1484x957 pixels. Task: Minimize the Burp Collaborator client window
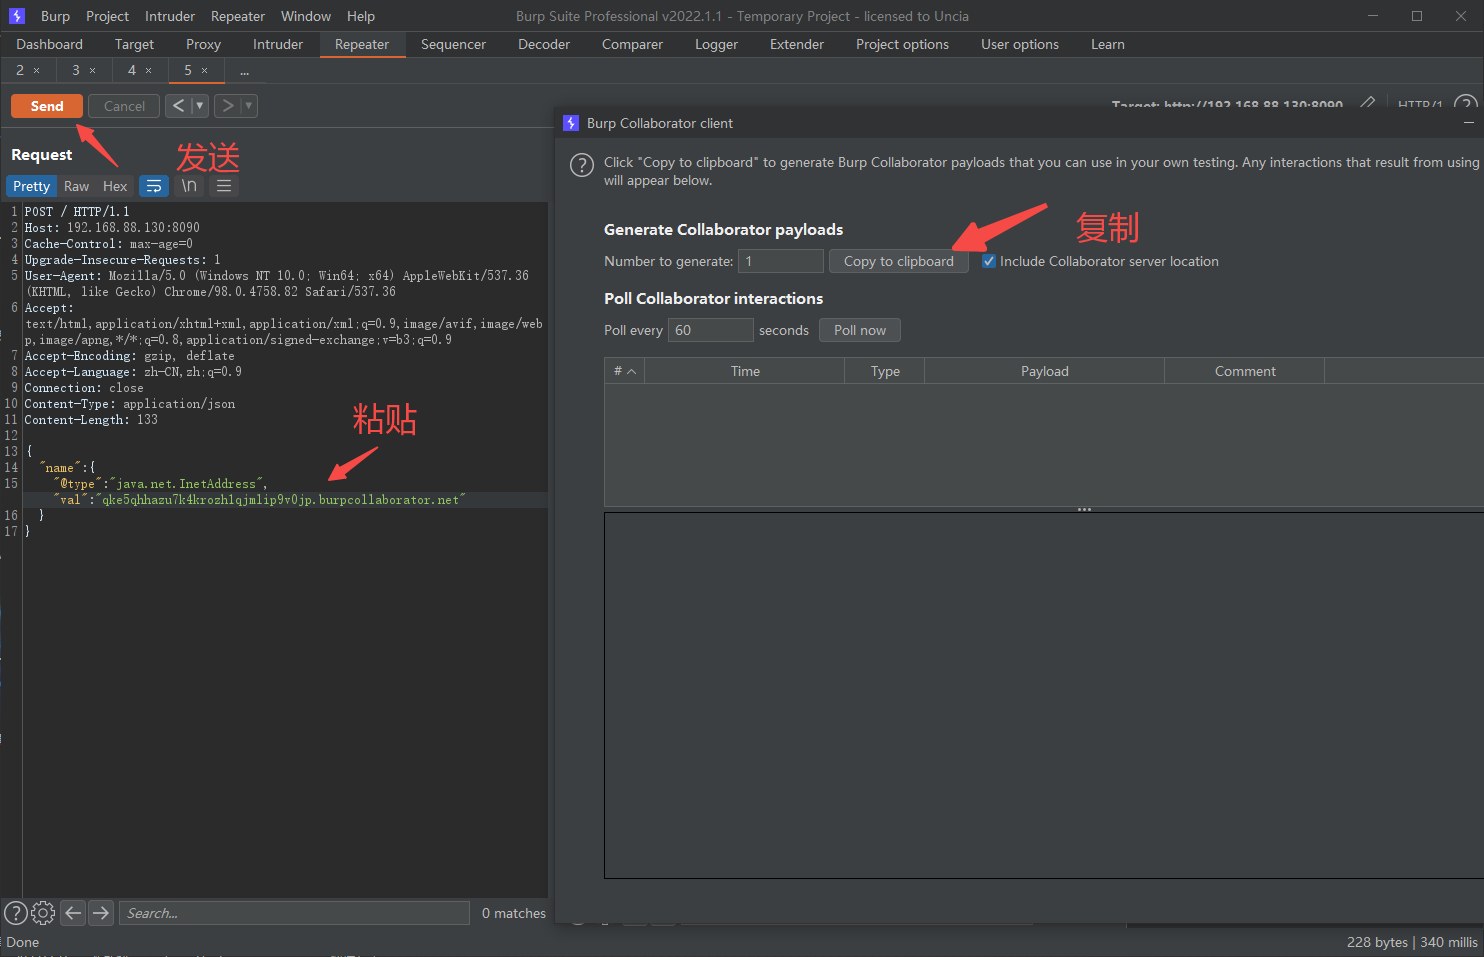click(1469, 123)
